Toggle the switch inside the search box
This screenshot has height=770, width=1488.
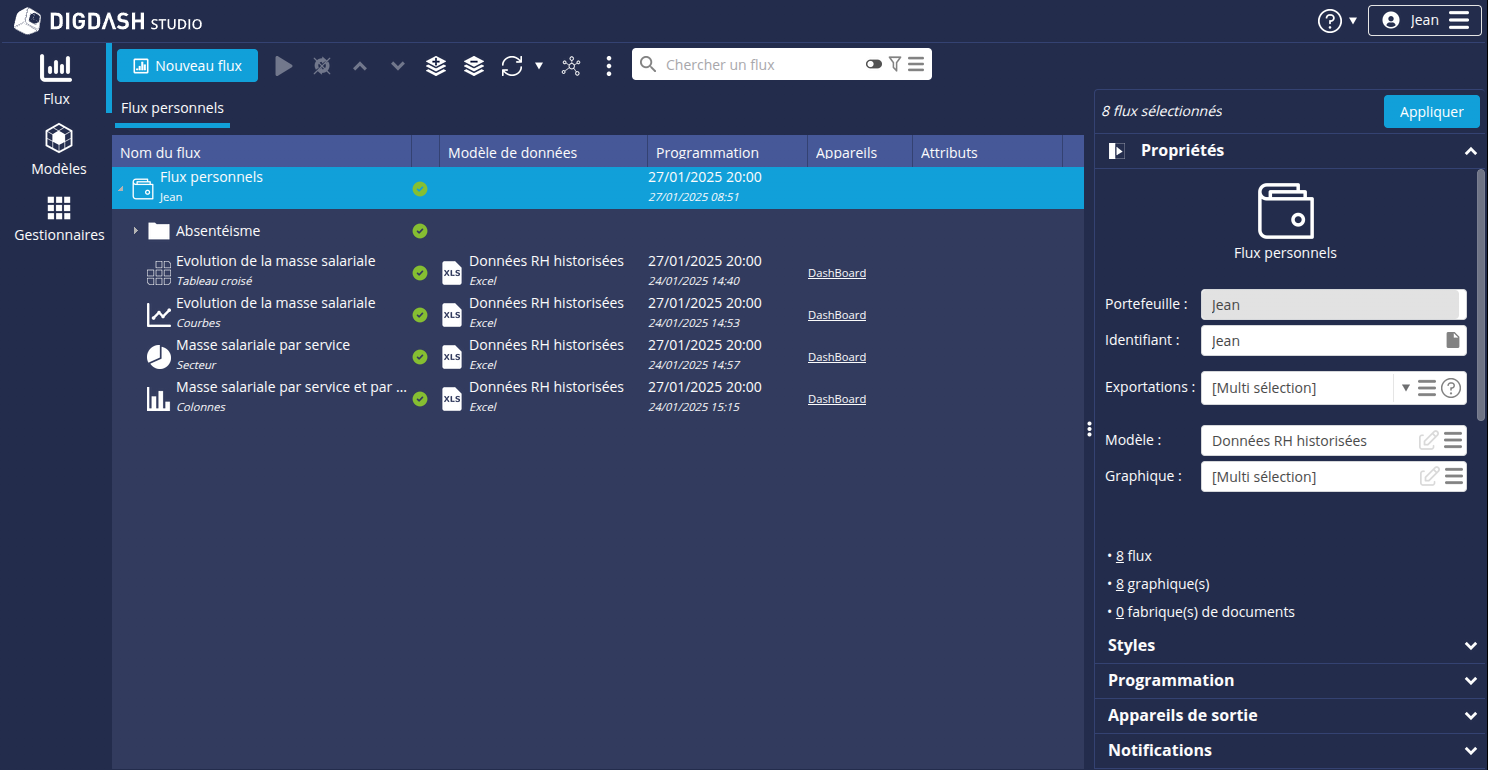pos(874,65)
